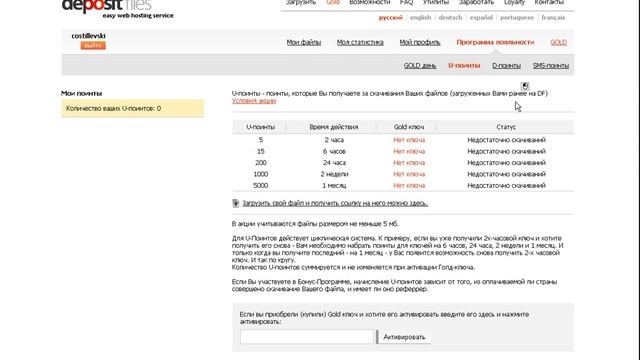640x360 pixels.
Task: Click Нет ключа in the 5000-point row
Action: (x=409, y=186)
